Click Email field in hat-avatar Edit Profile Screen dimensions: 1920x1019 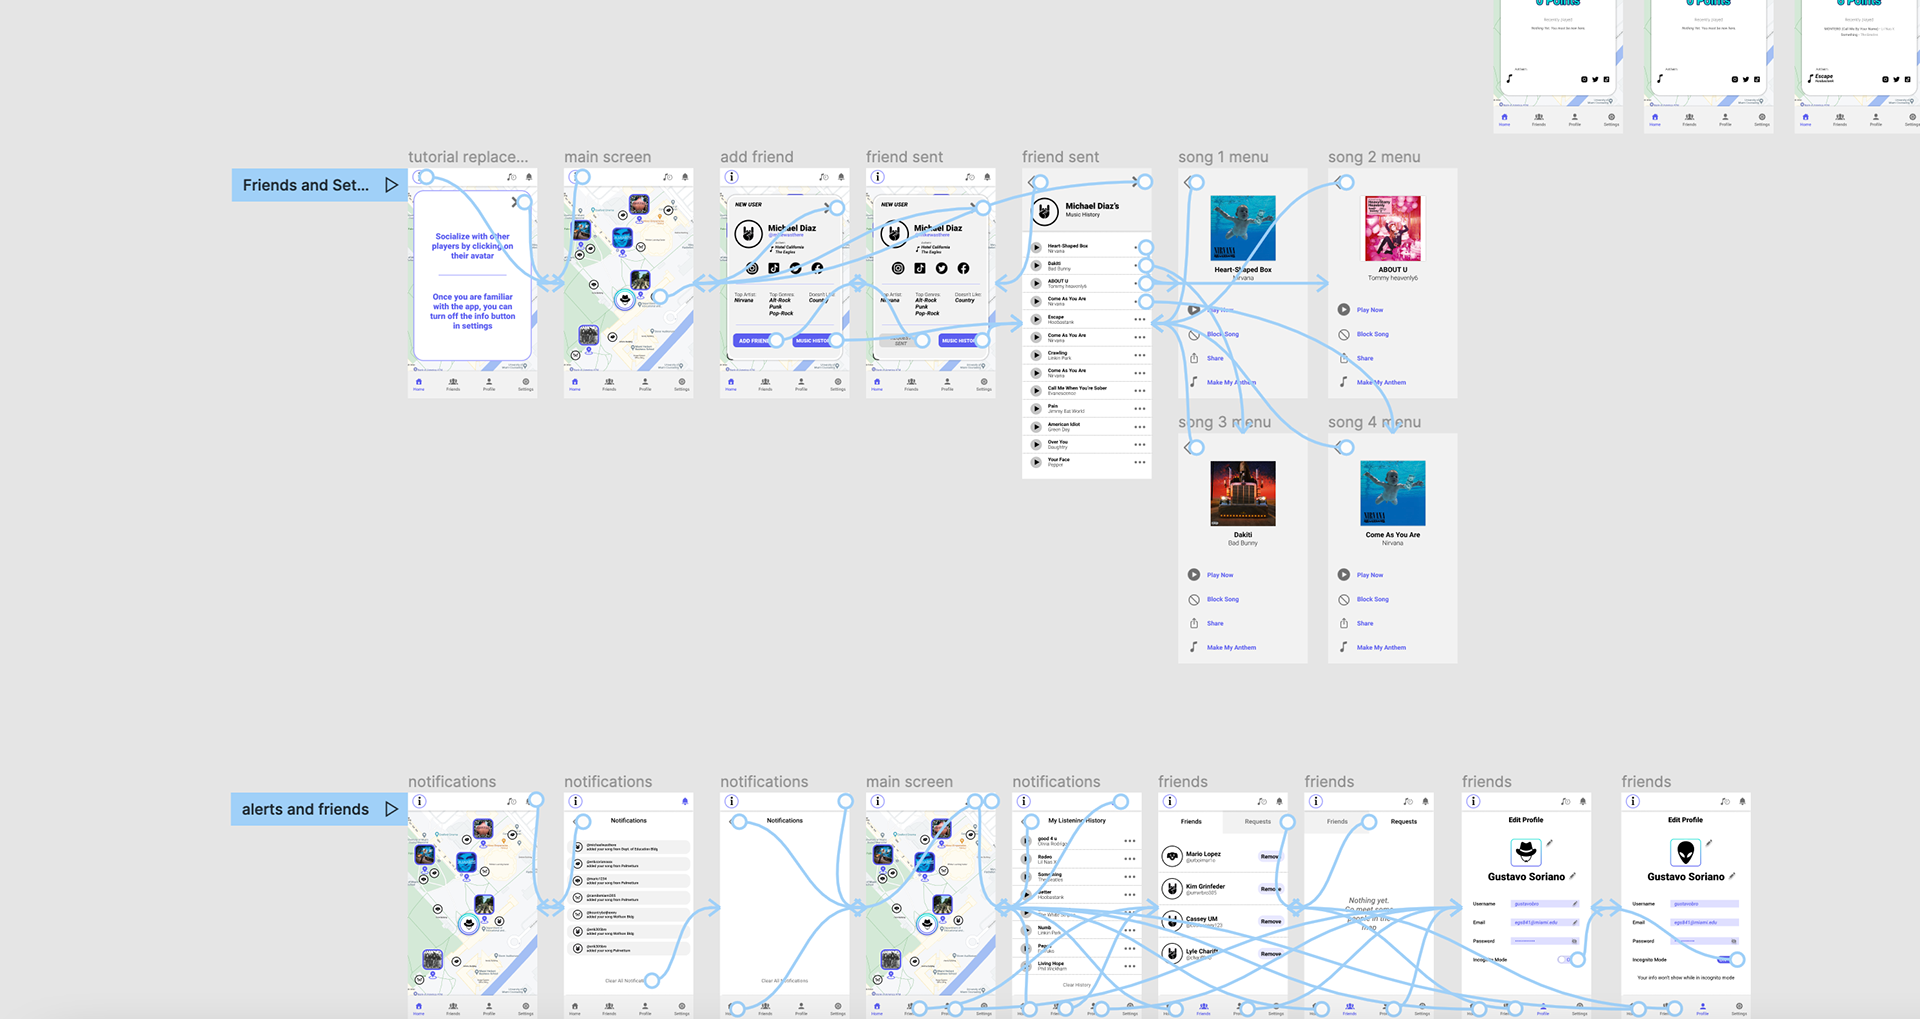click(x=1545, y=922)
